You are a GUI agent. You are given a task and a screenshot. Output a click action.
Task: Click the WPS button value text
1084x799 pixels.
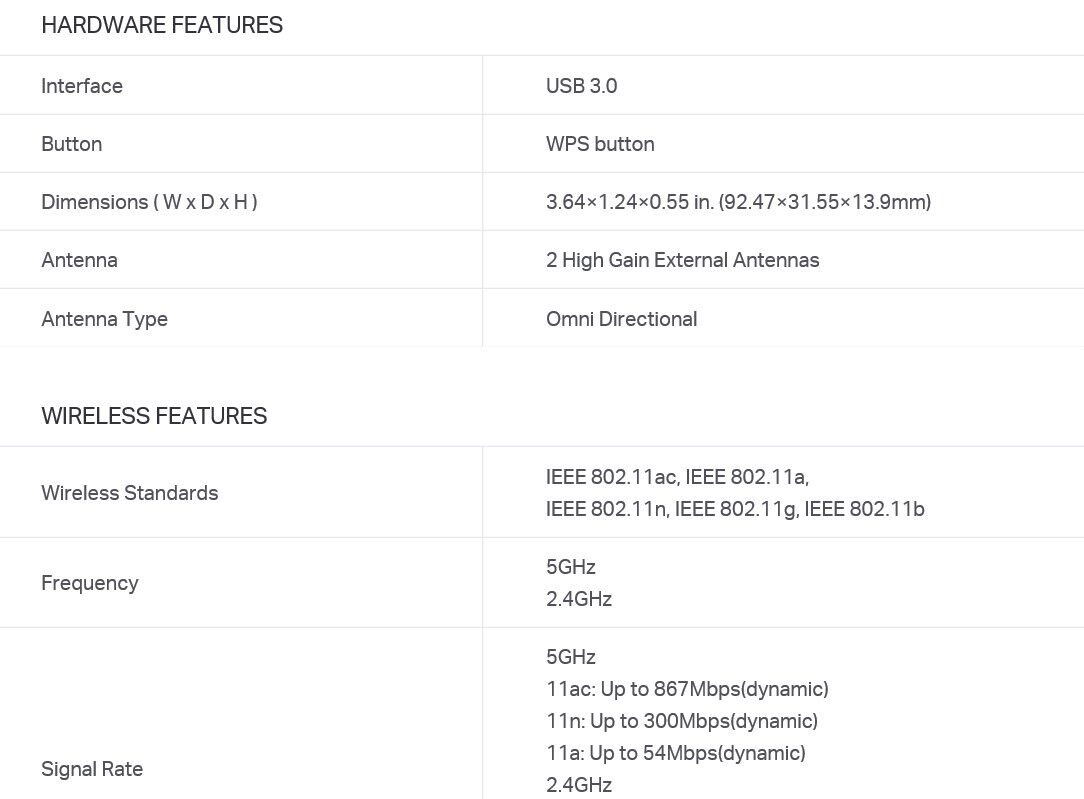600,144
